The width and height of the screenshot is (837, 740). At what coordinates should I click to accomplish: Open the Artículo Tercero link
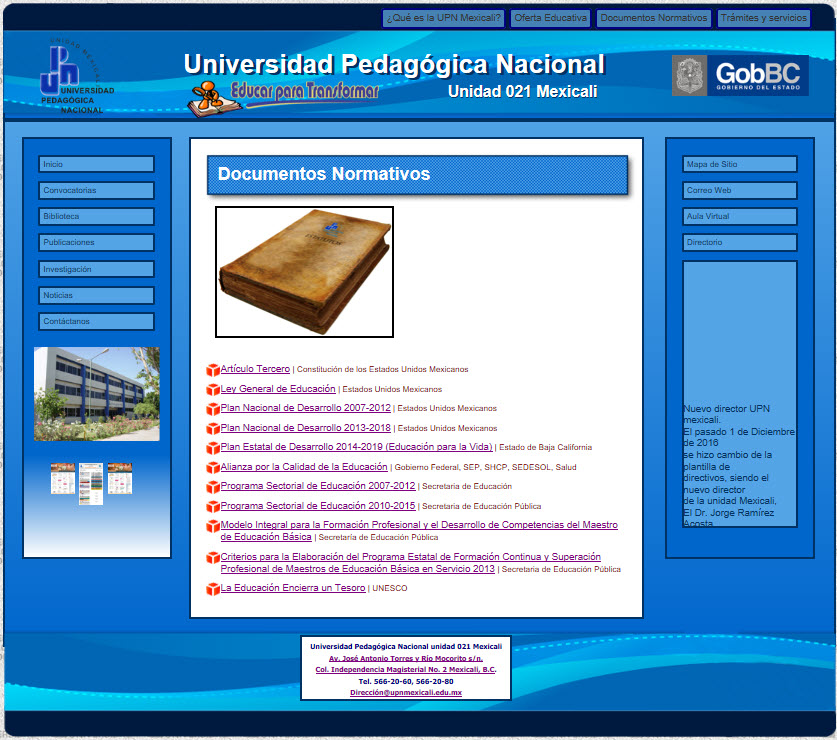click(255, 369)
